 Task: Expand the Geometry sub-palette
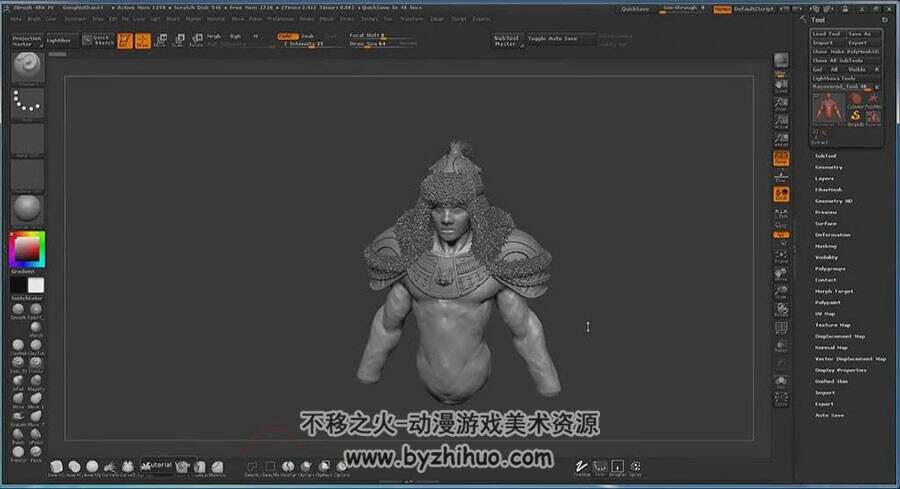828,168
